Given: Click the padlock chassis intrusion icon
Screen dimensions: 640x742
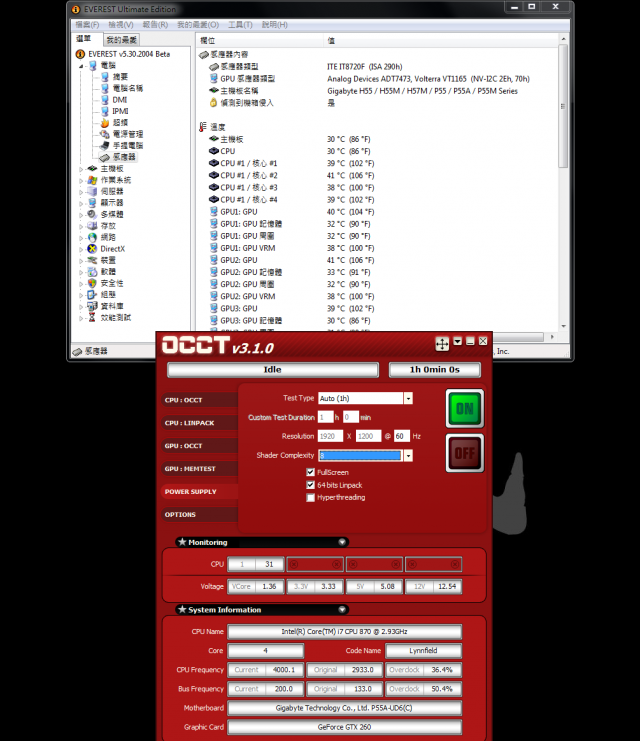Looking at the screenshot, I should (213, 103).
